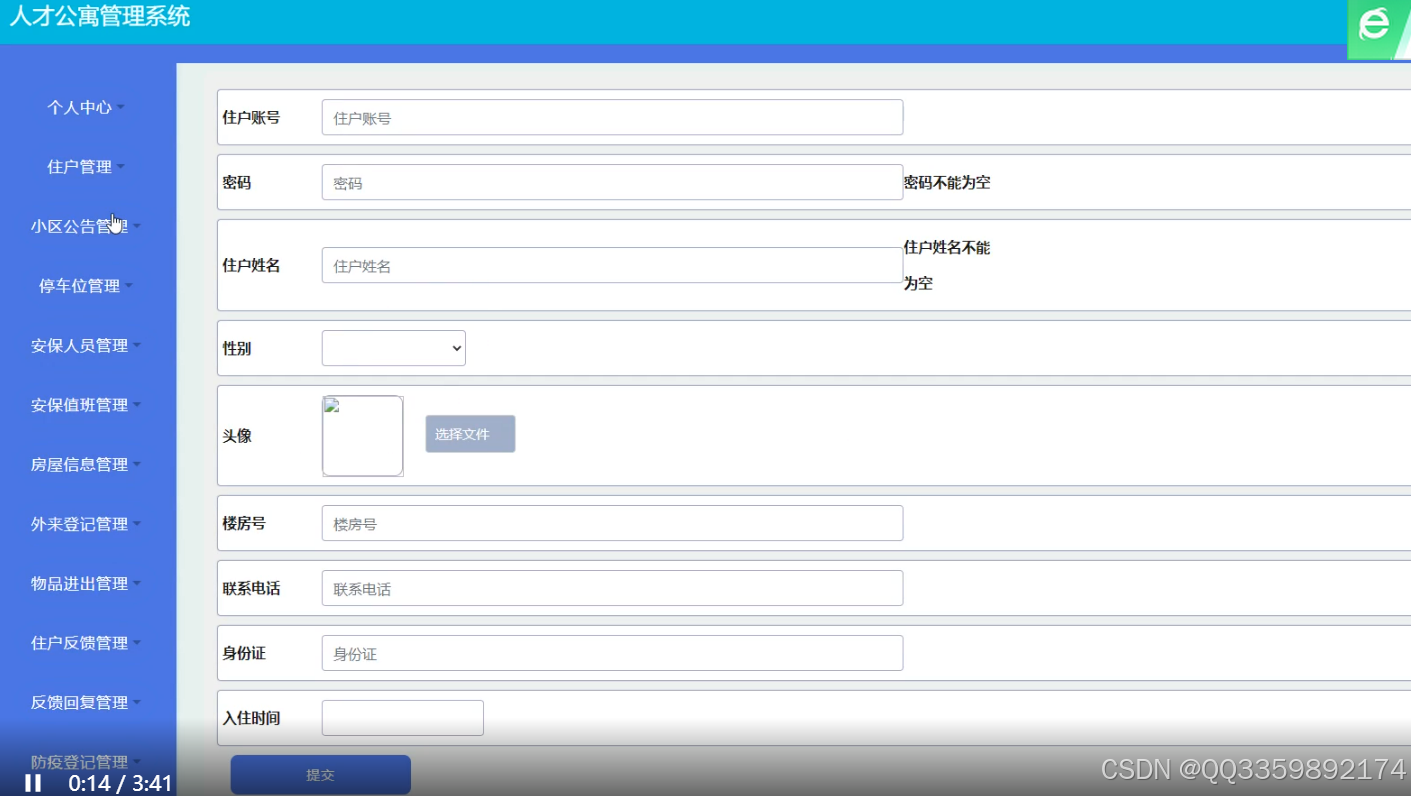This screenshot has height=796, width=1411.
Task: Click the 头像 image preview box
Action: click(362, 436)
